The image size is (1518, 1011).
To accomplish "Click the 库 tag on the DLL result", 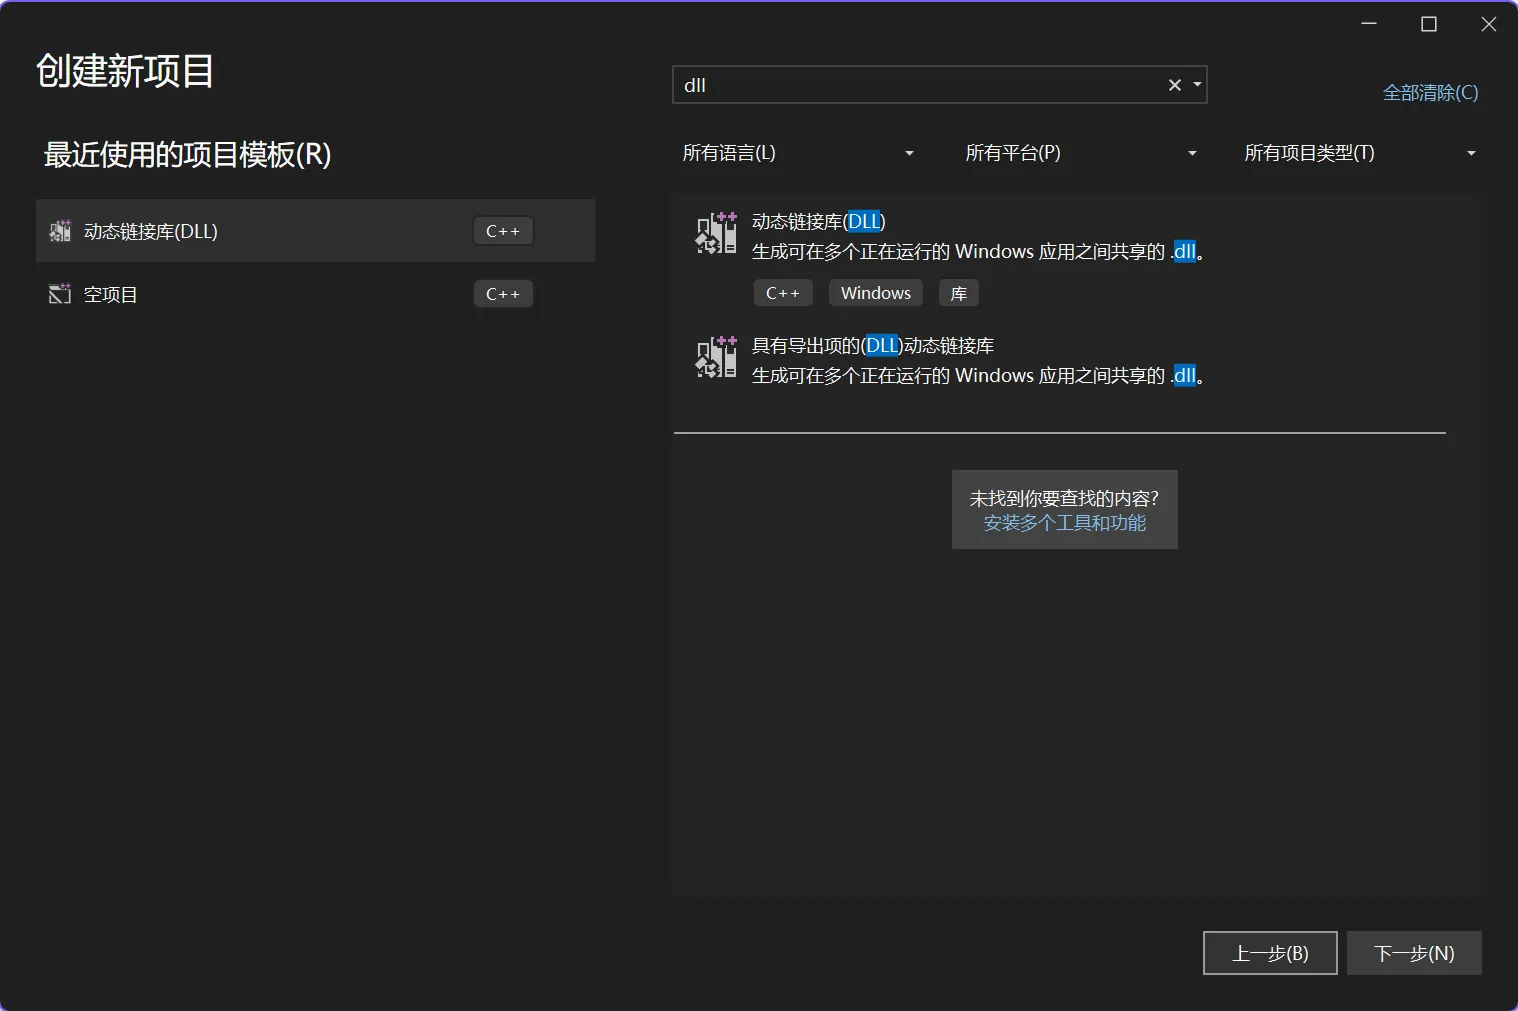I will pyautogui.click(x=958, y=293).
